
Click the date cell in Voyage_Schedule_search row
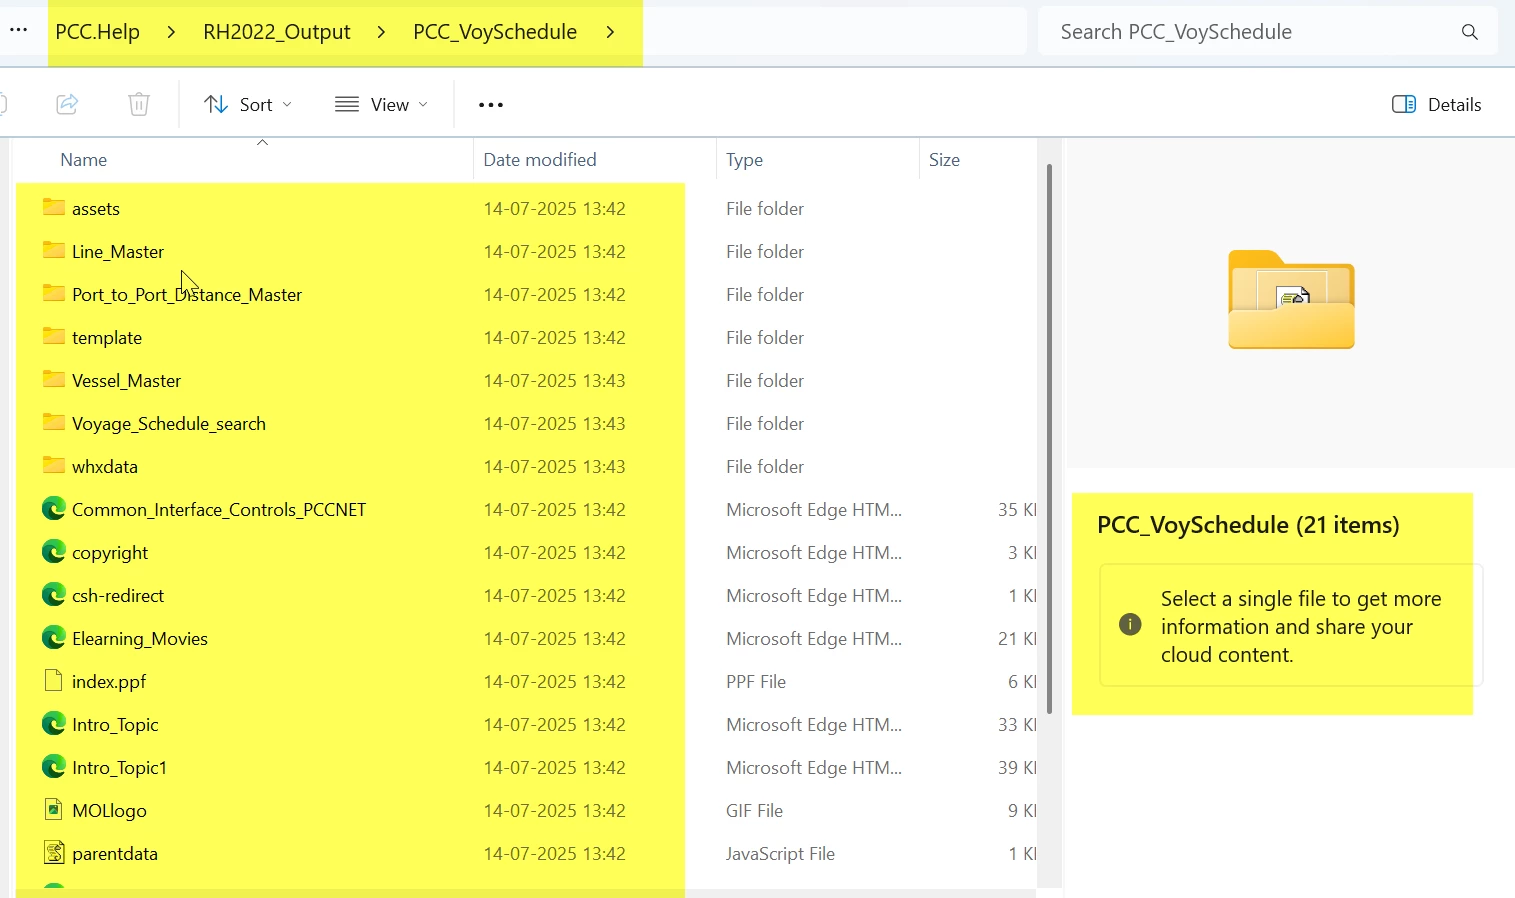coord(555,423)
